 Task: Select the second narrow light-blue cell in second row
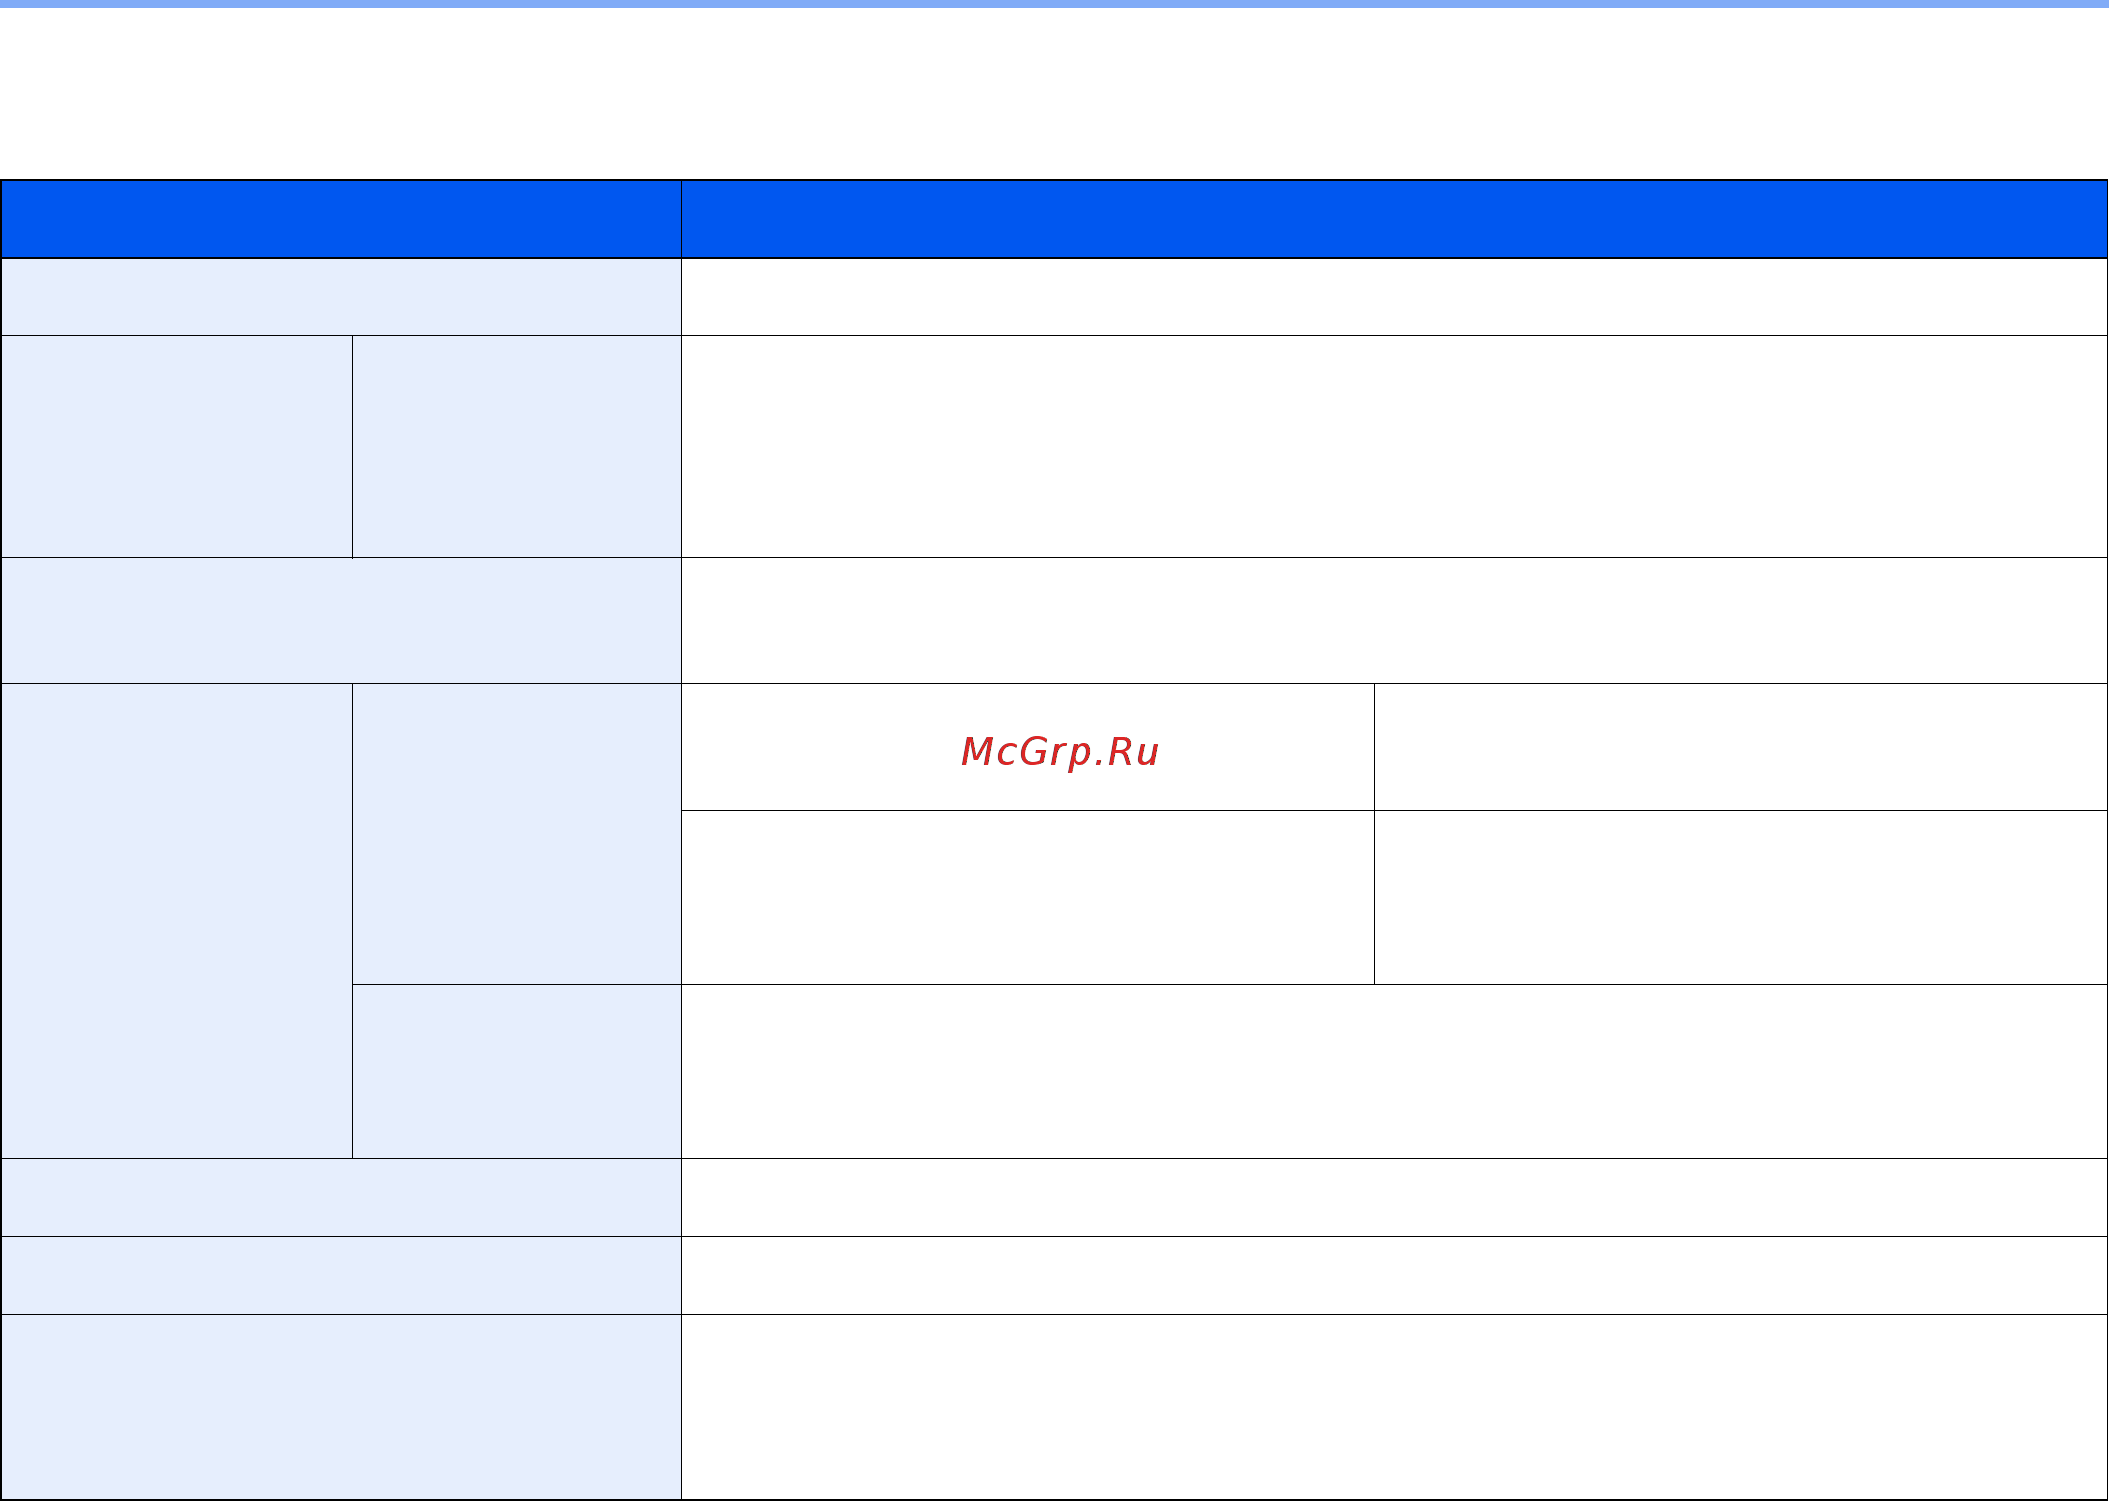tap(517, 447)
